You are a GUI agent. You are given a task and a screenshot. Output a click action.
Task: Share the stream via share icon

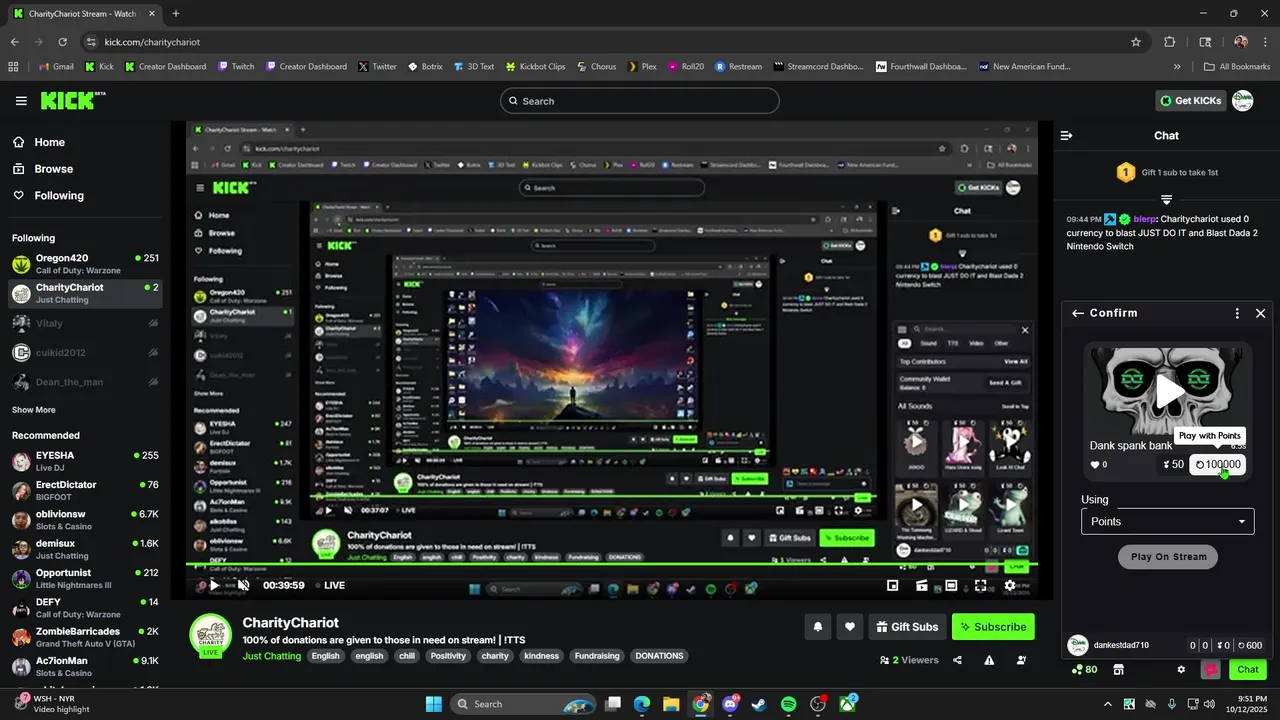pos(958,660)
